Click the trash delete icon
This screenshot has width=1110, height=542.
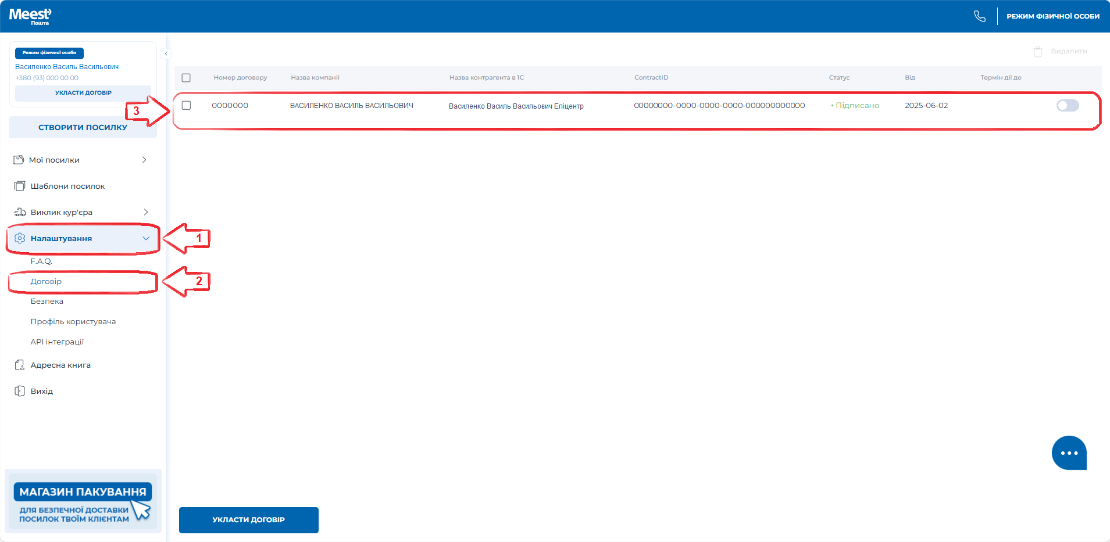point(1038,52)
